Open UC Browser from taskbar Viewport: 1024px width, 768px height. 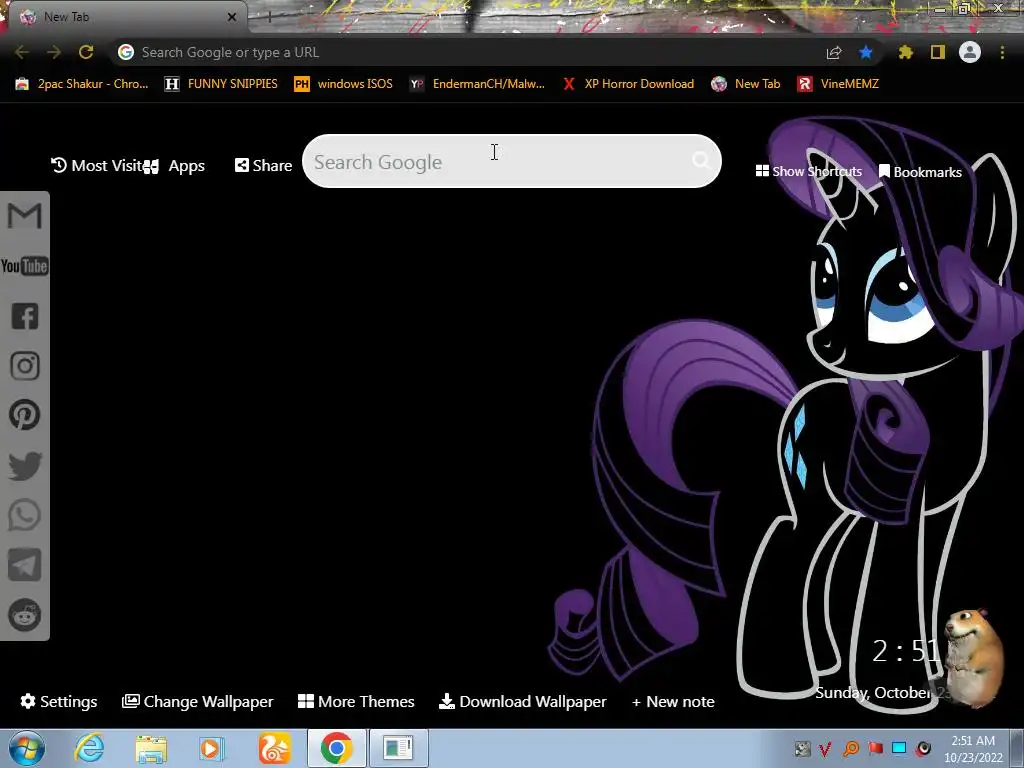(274, 748)
